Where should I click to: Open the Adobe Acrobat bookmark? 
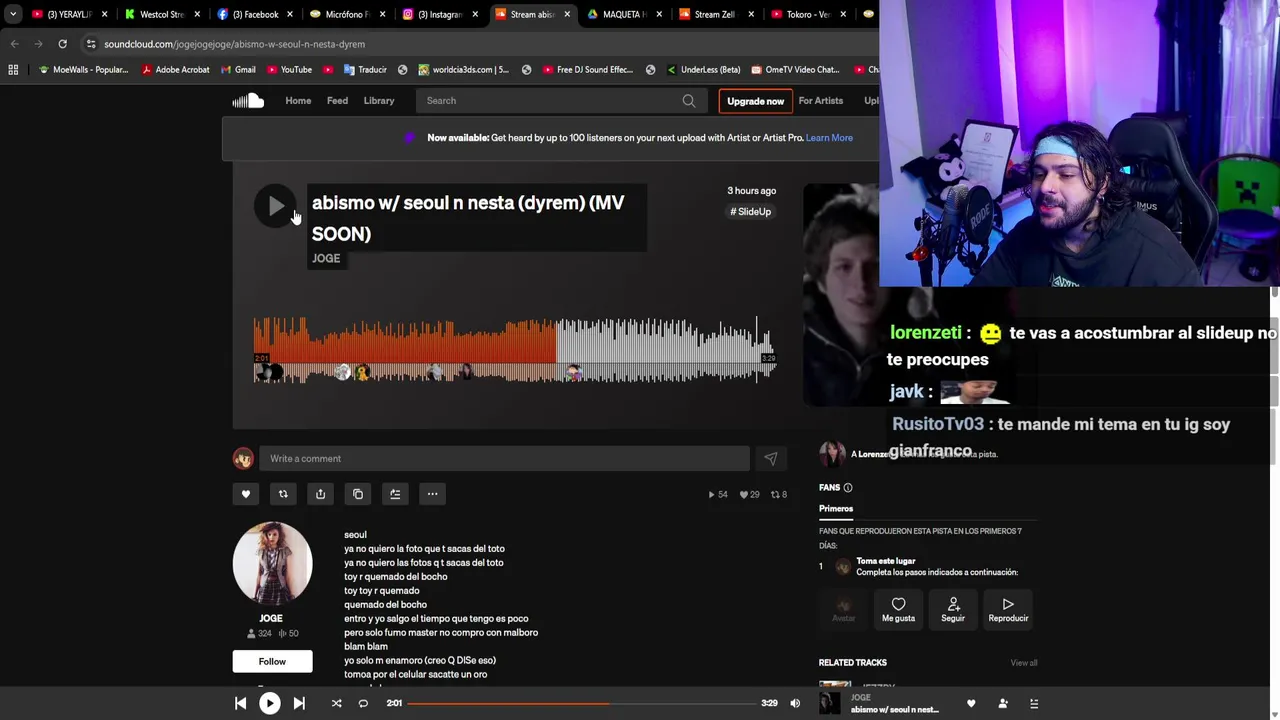pos(176,69)
